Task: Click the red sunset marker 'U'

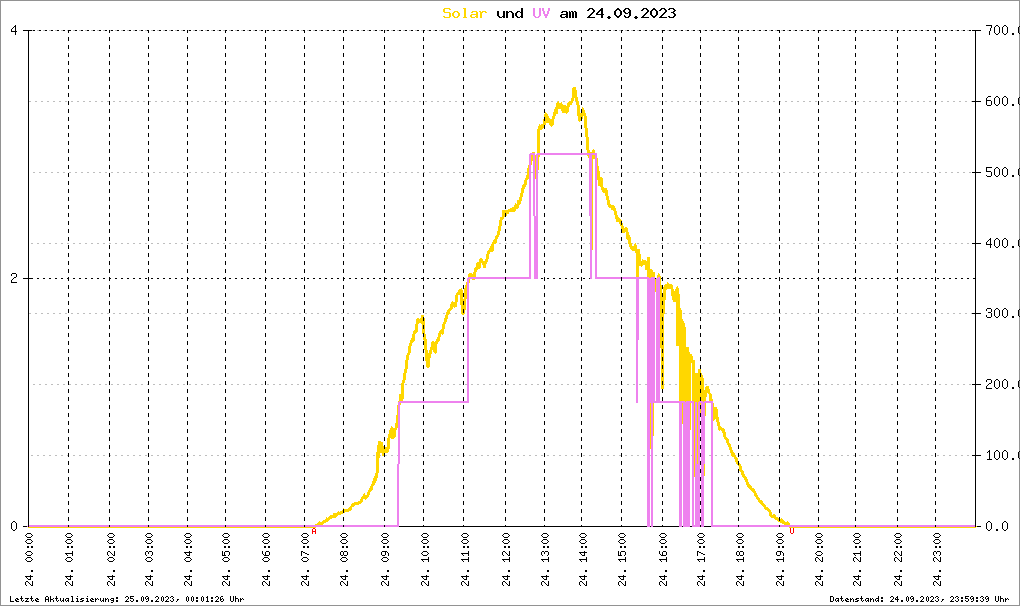Action: [x=792, y=531]
